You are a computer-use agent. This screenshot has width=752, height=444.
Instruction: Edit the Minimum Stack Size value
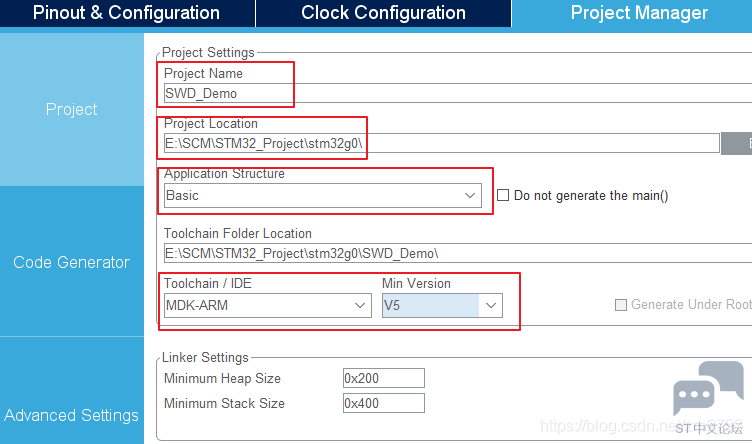pyautogui.click(x=384, y=403)
